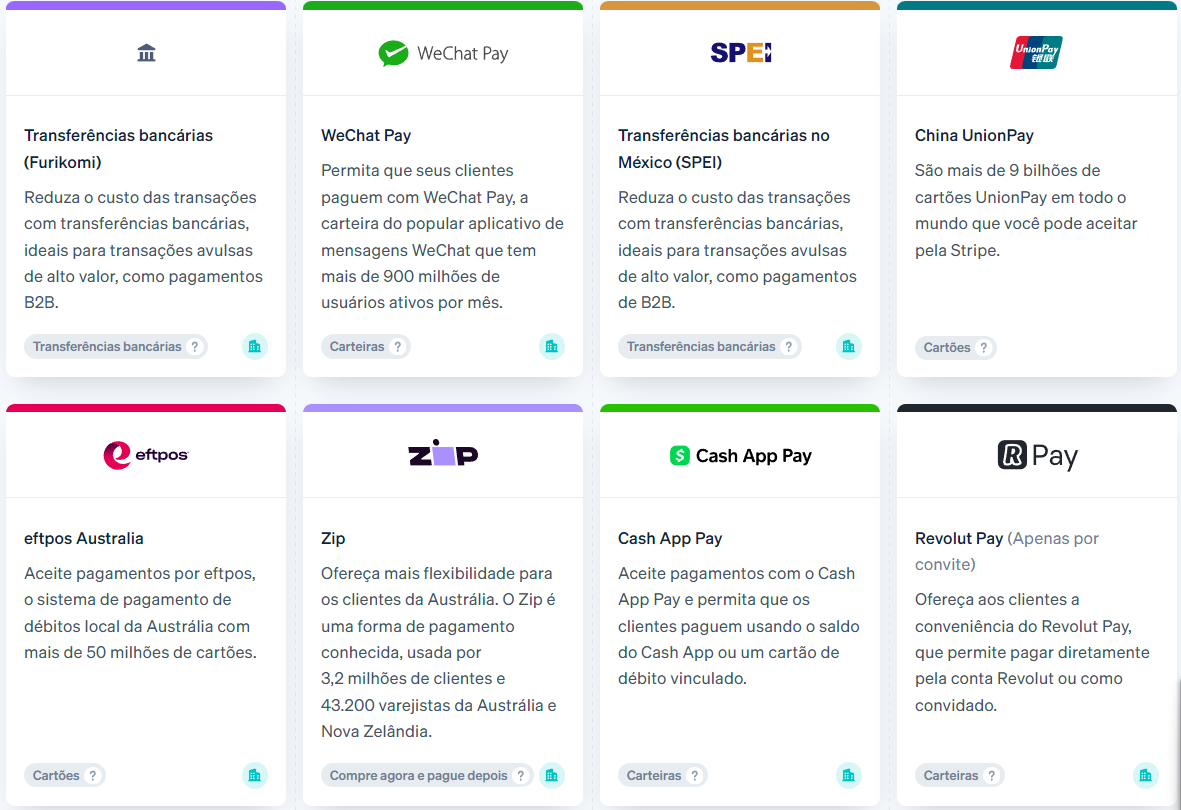Open the Transferências bancárias no México (SPEI) title
Image resolution: width=1181 pixels, height=810 pixels.
724,148
